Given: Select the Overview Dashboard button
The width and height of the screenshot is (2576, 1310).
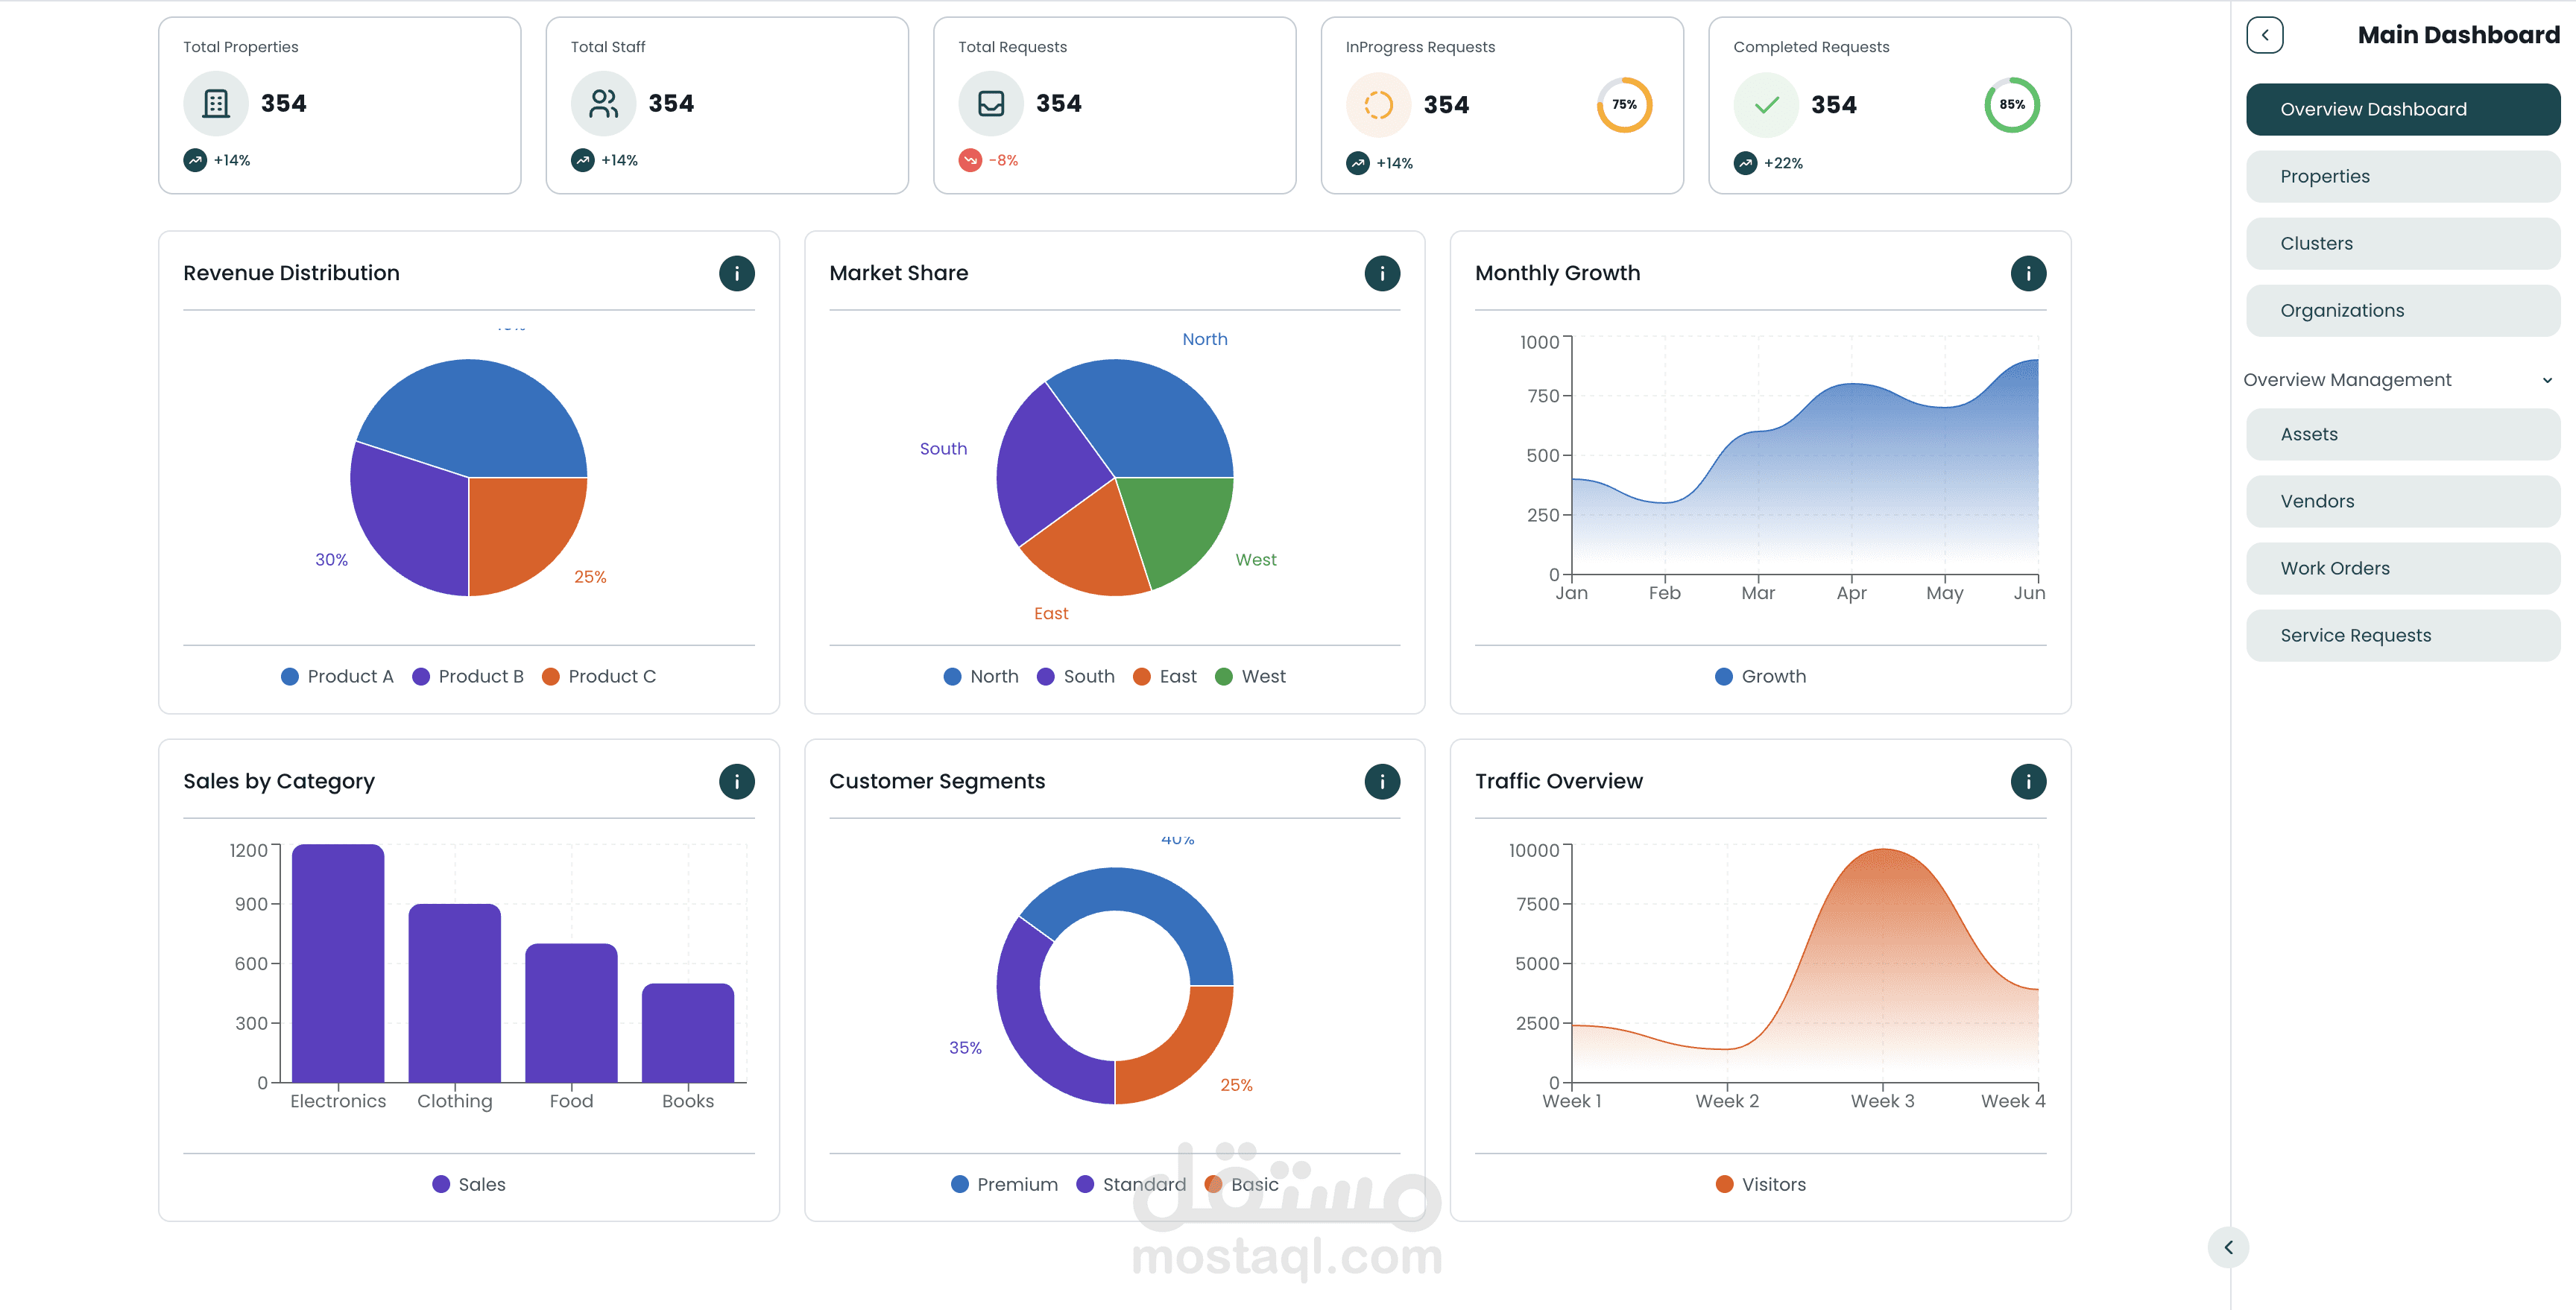Looking at the screenshot, I should (2402, 109).
